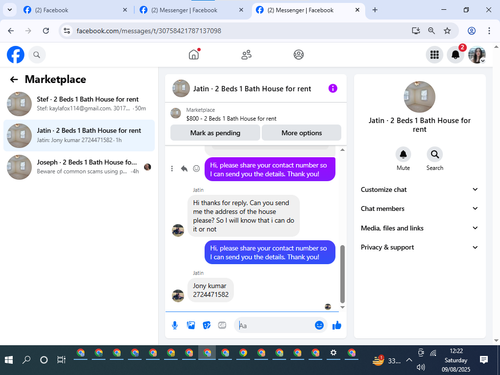The height and width of the screenshot is (375, 500).
Task: Open the Chrome profile icon
Action: coord(471,31)
